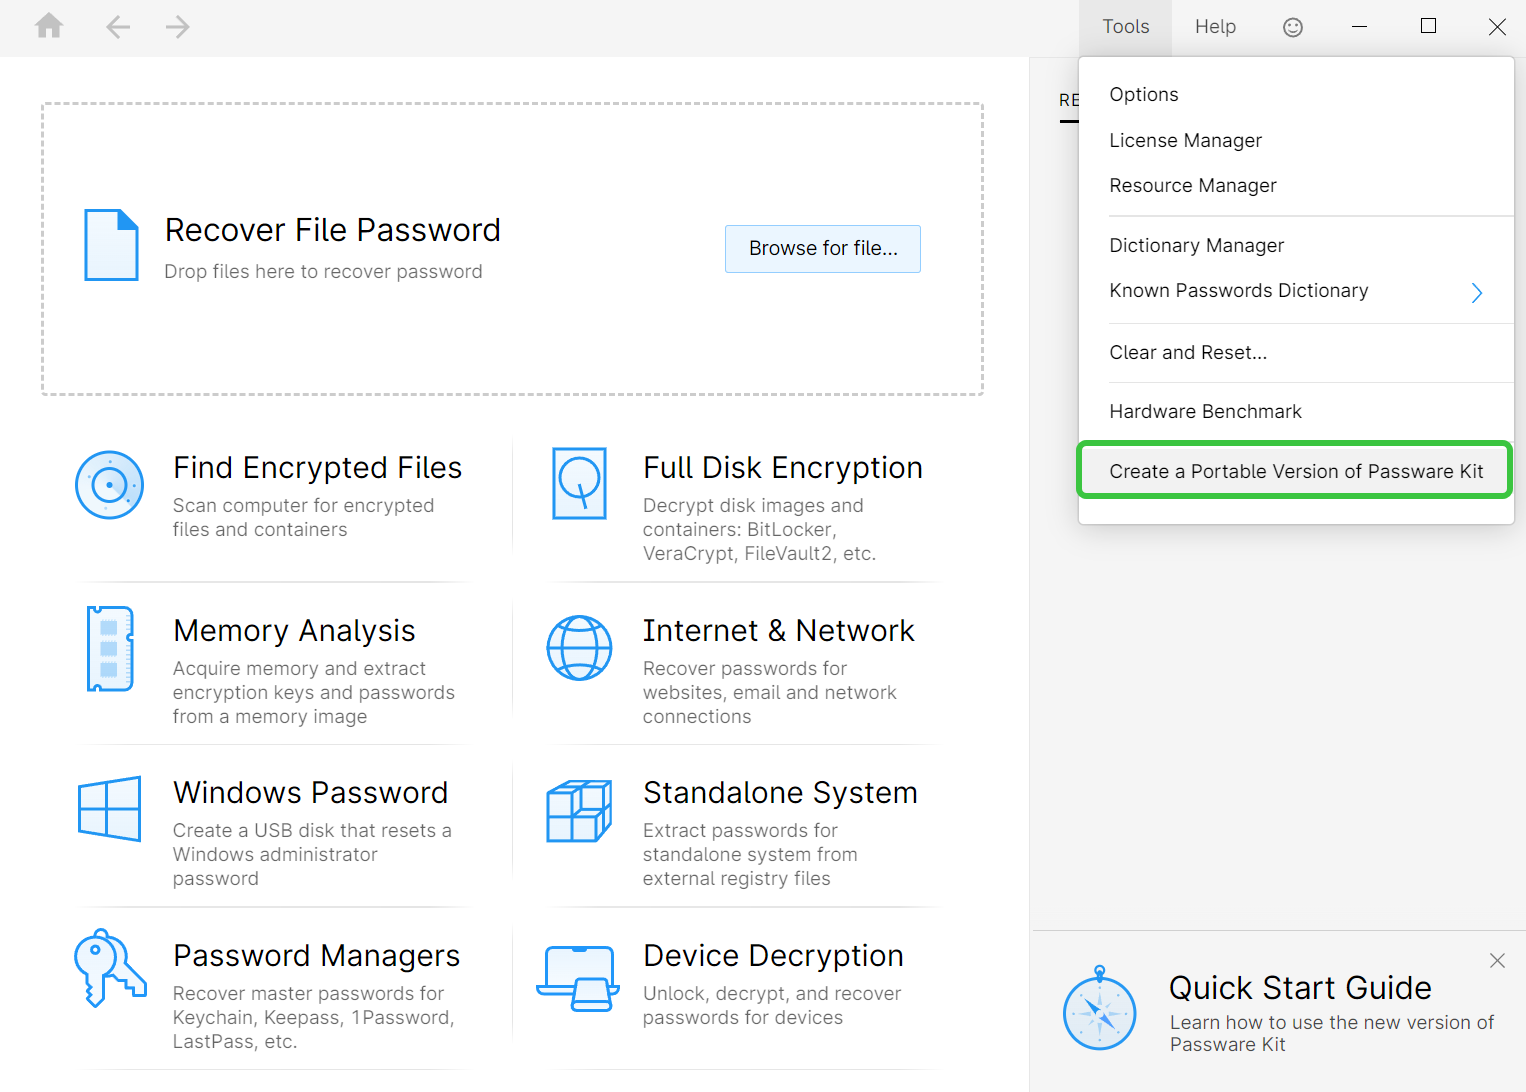
Task: Click the Device Decryption laptop icon
Action: pyautogui.click(x=578, y=978)
